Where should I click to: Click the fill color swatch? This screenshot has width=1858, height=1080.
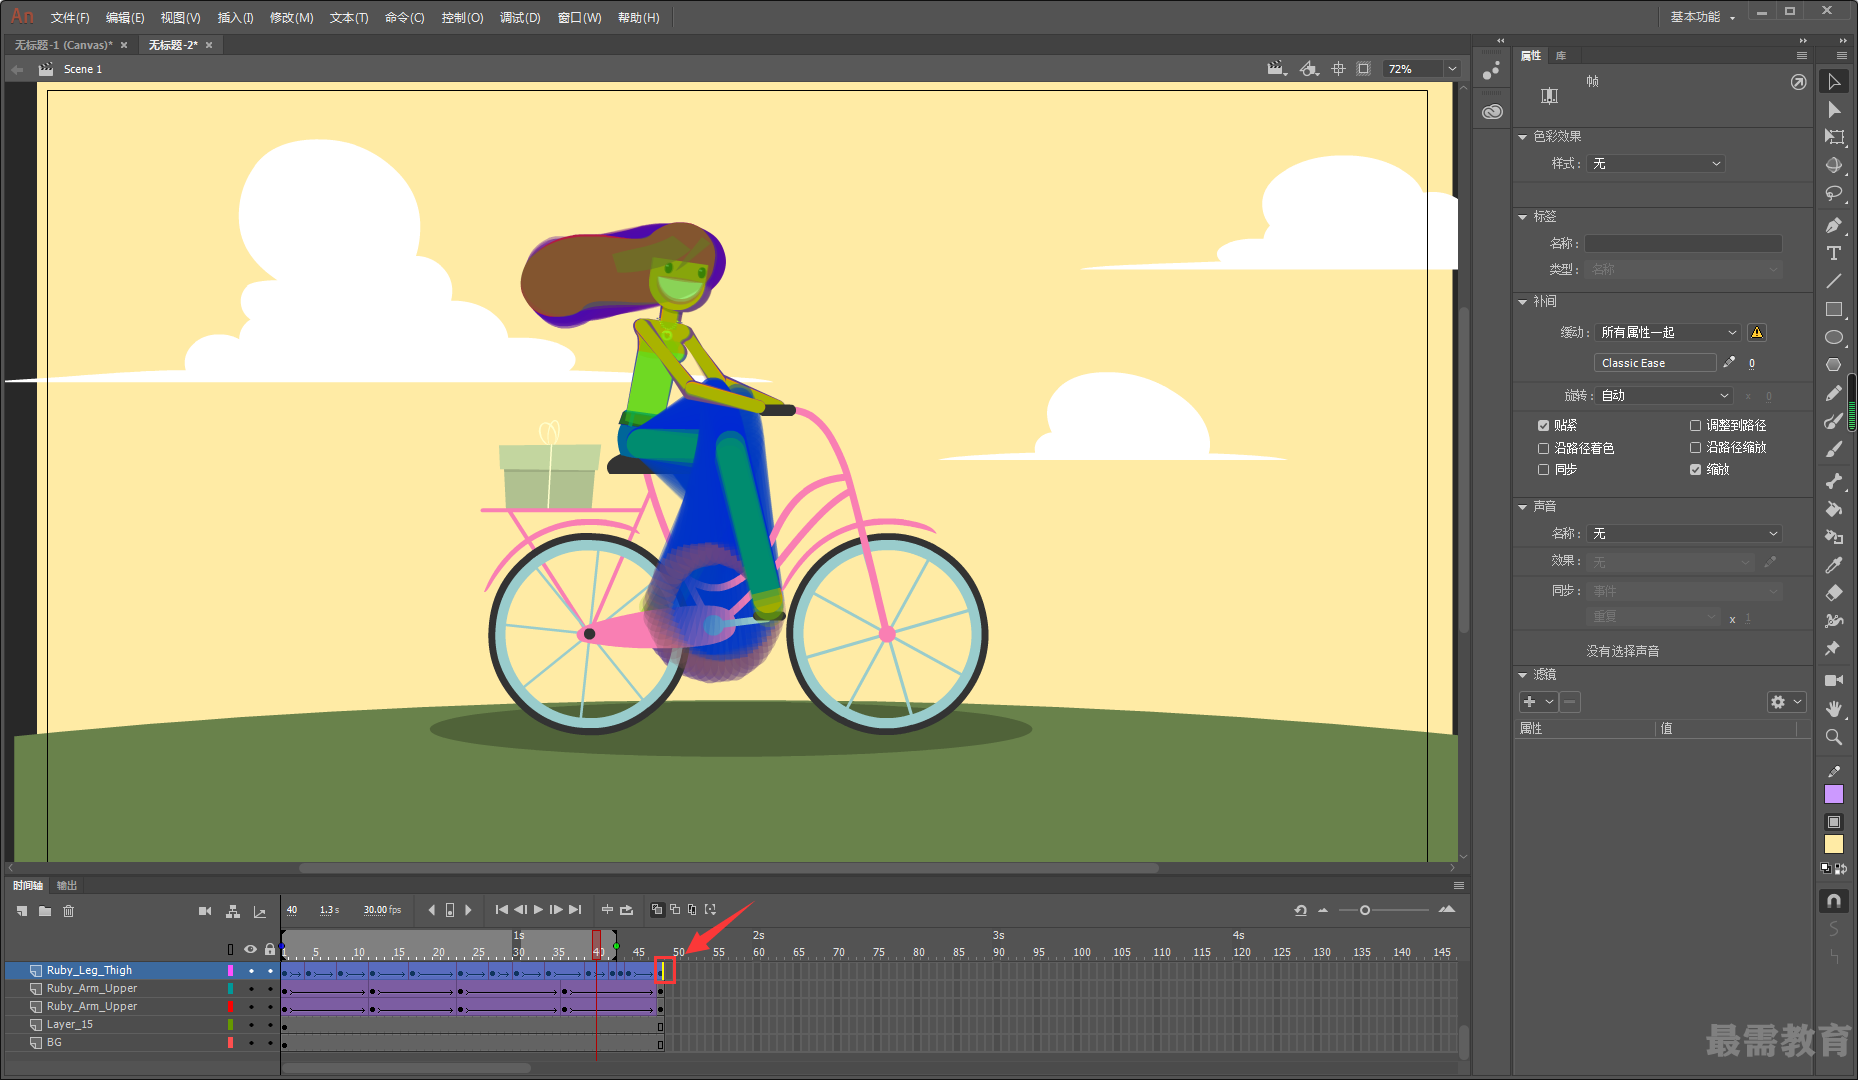[x=1834, y=845]
